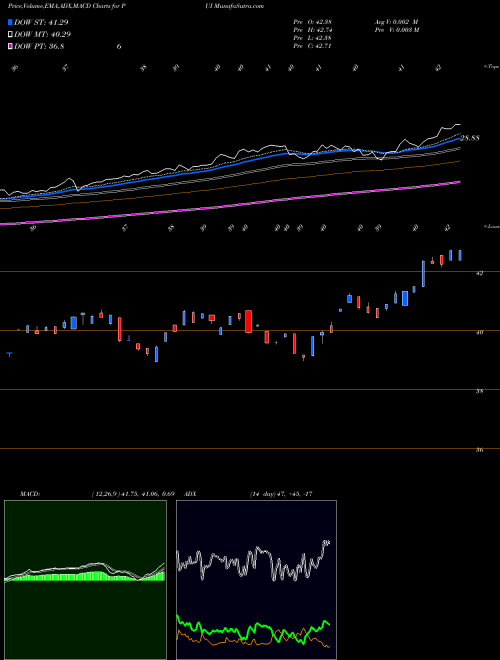Click inside the dark blue ADX indicator panel

(x=256, y=580)
